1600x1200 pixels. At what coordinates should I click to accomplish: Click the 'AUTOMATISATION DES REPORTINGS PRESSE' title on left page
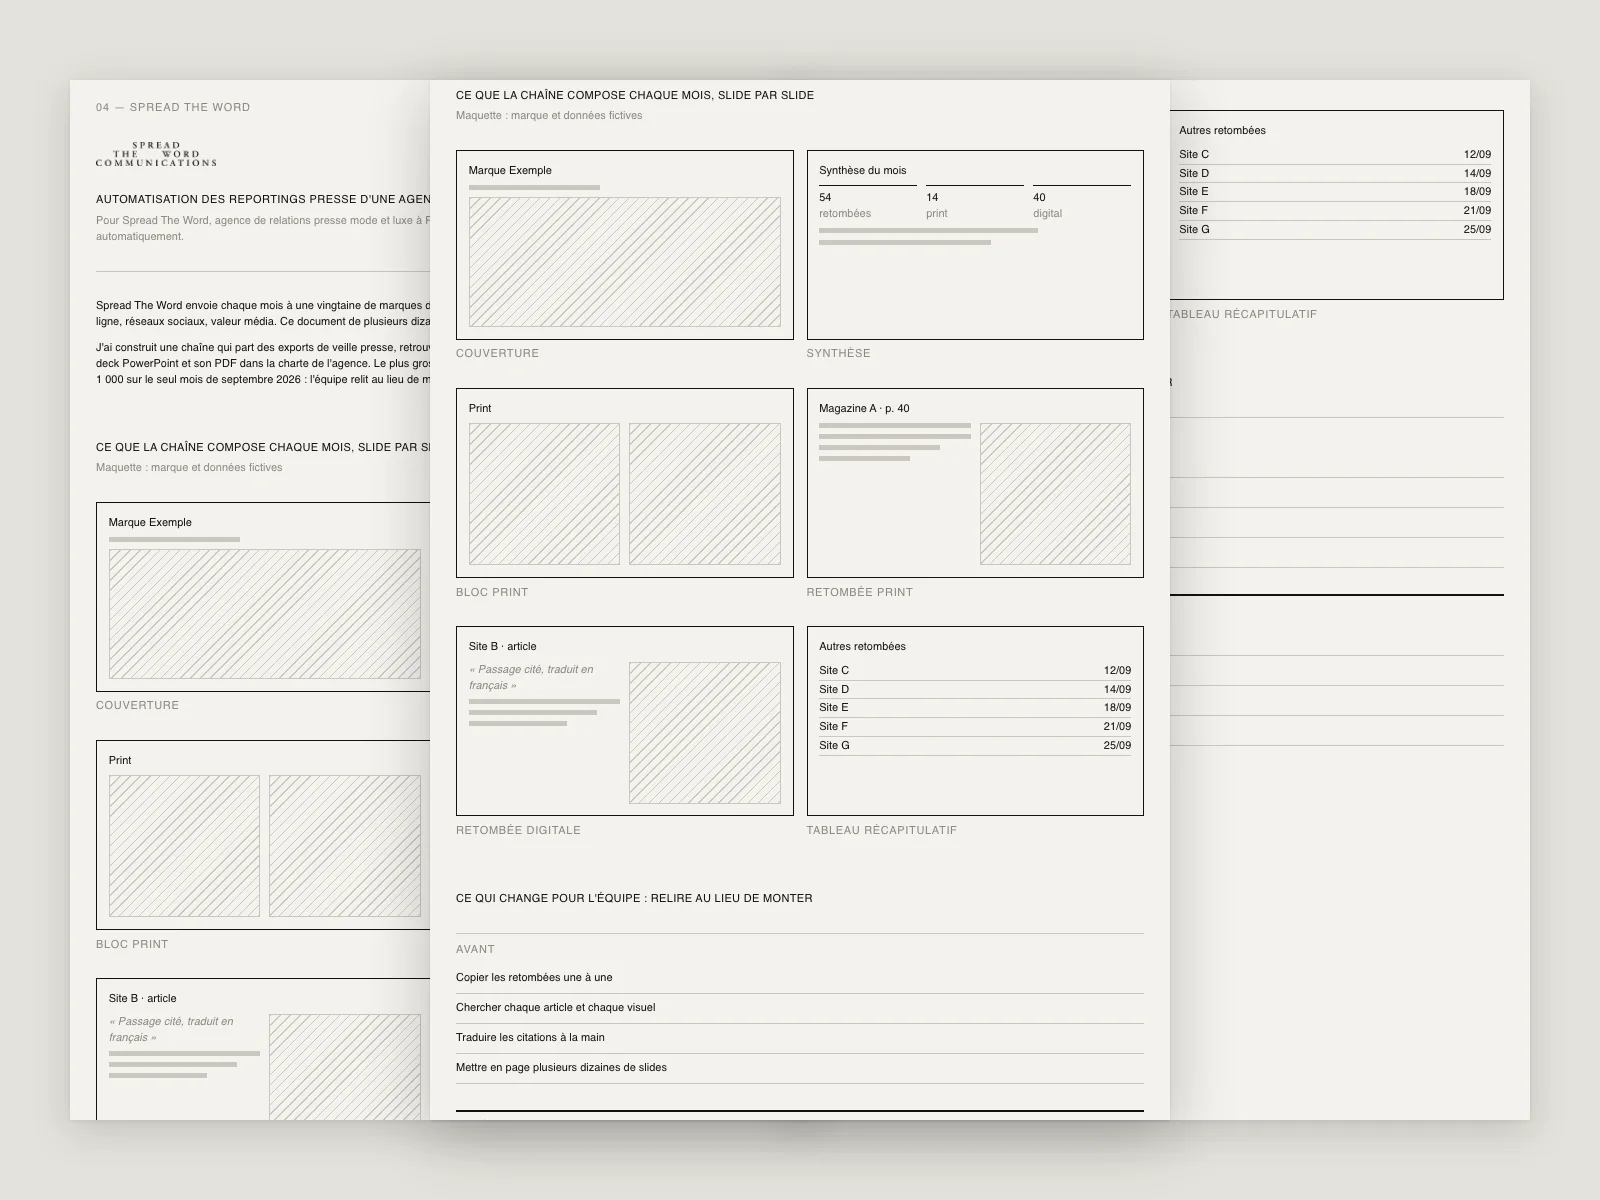click(264, 199)
